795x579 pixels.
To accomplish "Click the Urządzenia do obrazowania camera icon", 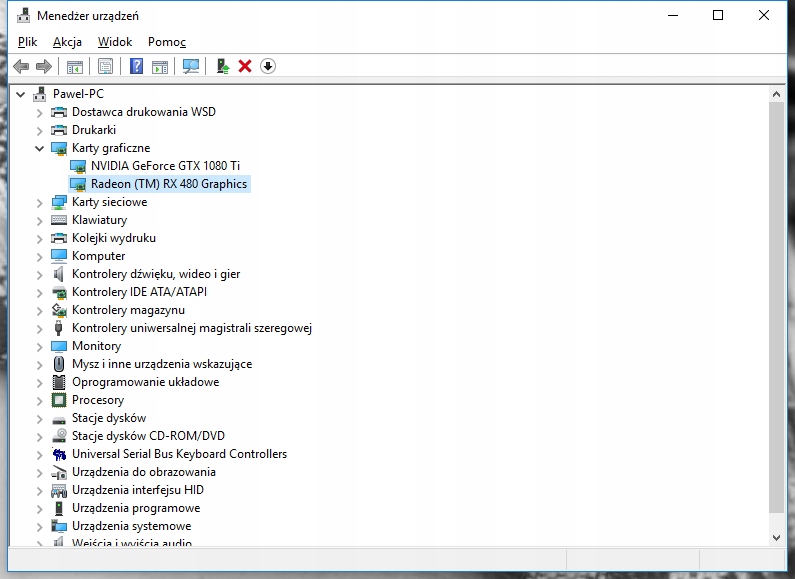I will point(59,473).
